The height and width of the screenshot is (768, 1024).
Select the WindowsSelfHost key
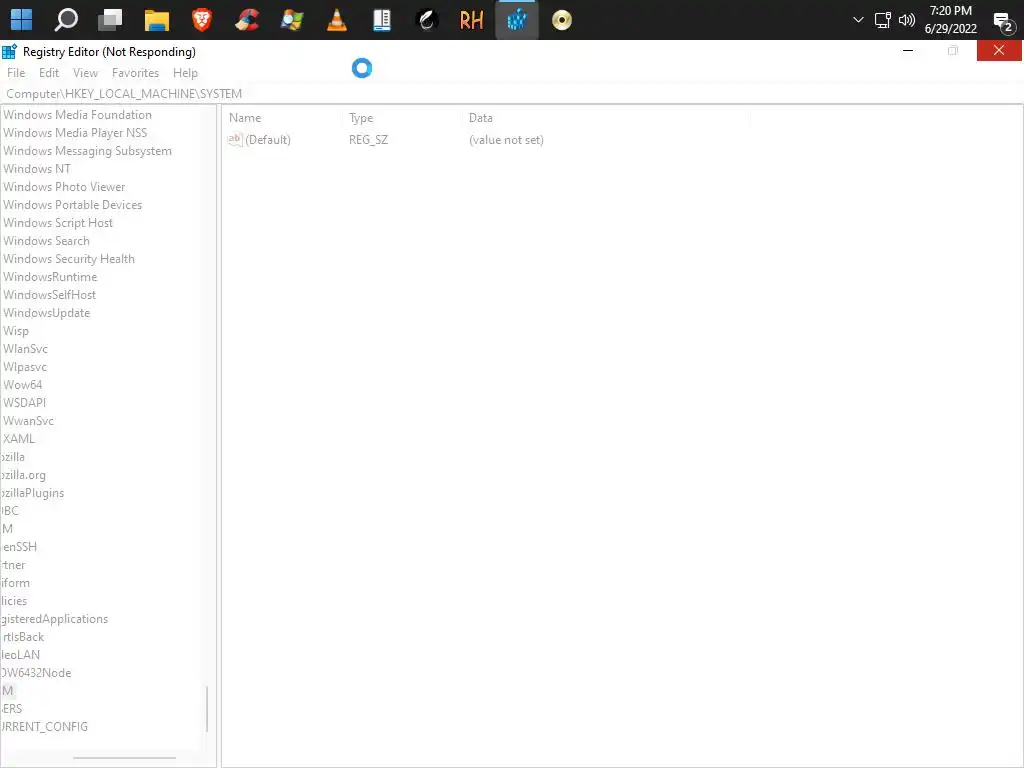49,295
